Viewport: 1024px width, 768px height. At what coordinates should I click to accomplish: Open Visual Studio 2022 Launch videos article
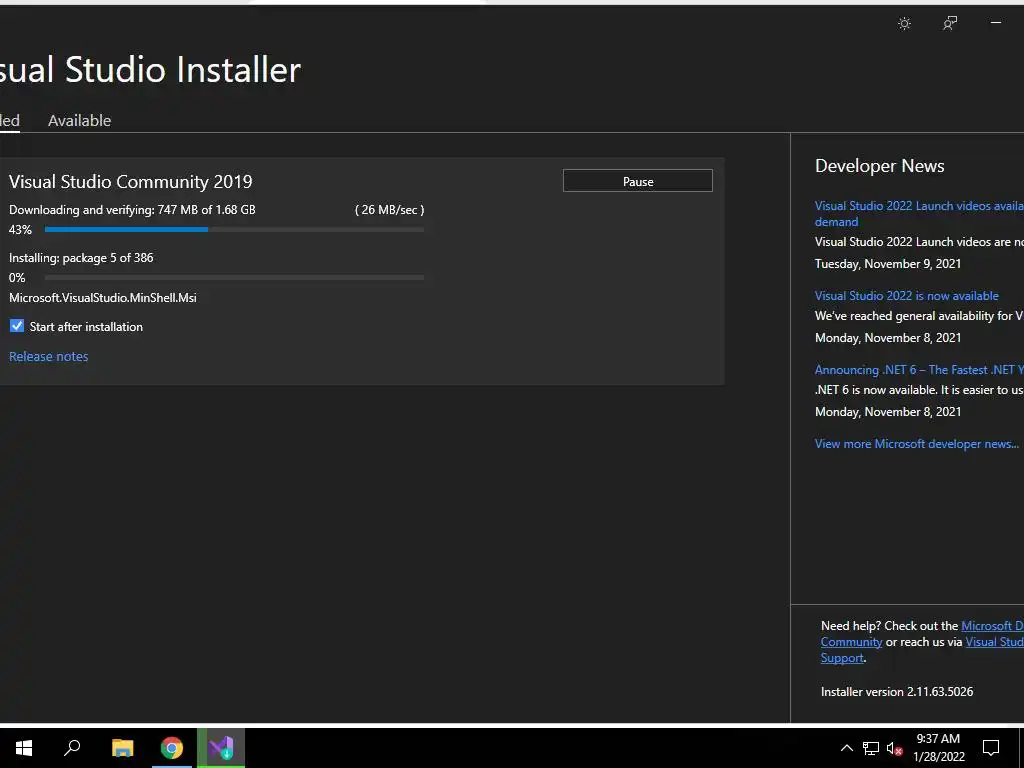(x=919, y=214)
